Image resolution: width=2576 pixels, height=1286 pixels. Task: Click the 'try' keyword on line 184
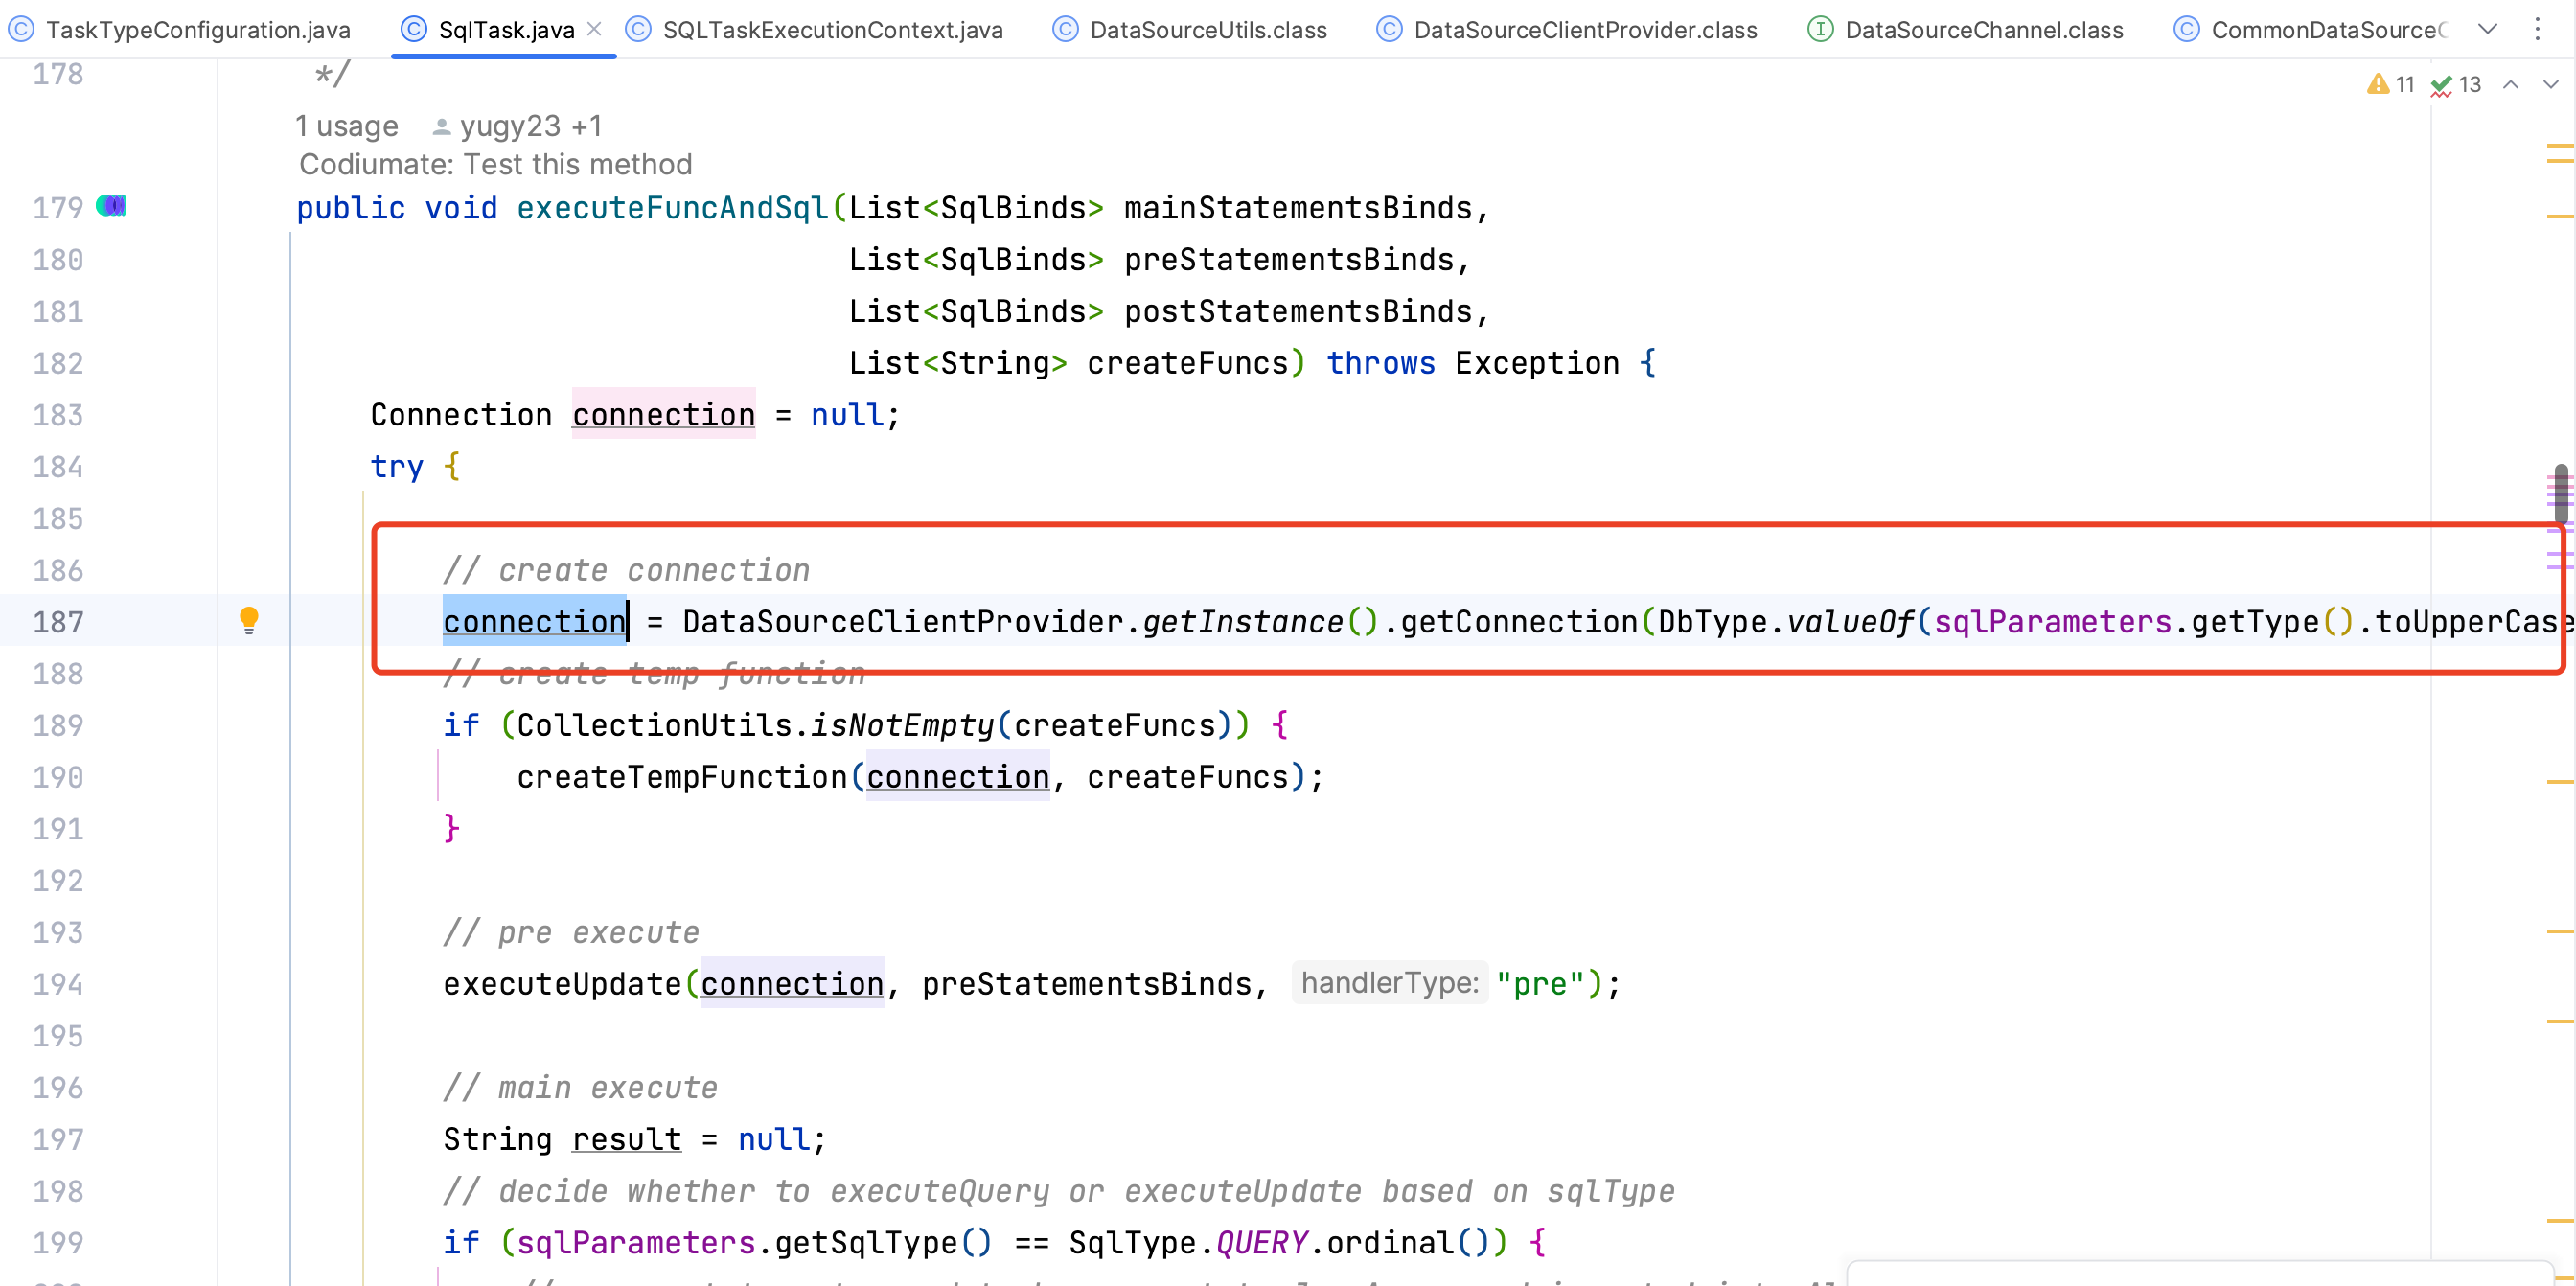pos(397,467)
